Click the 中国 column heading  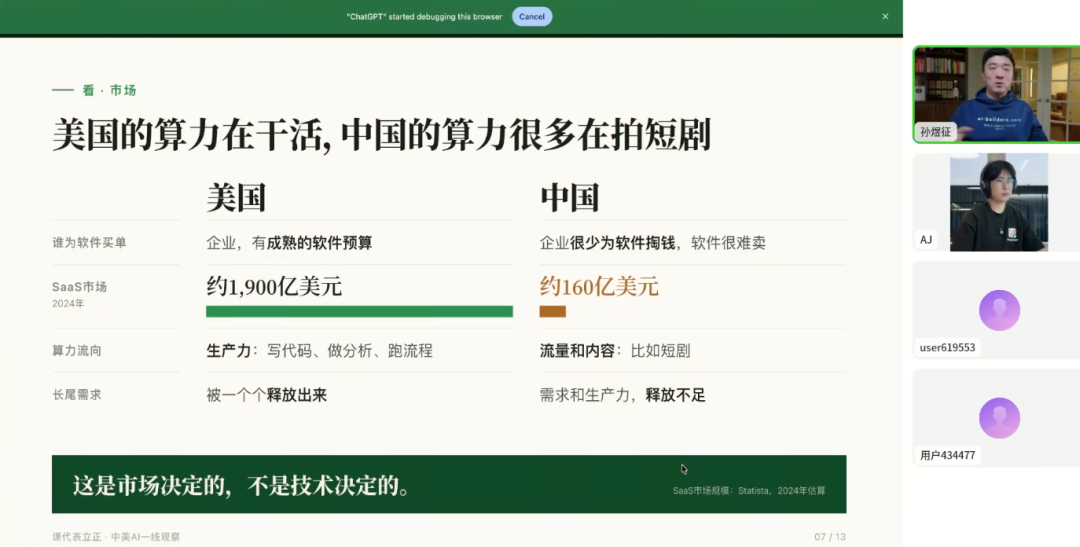569,198
